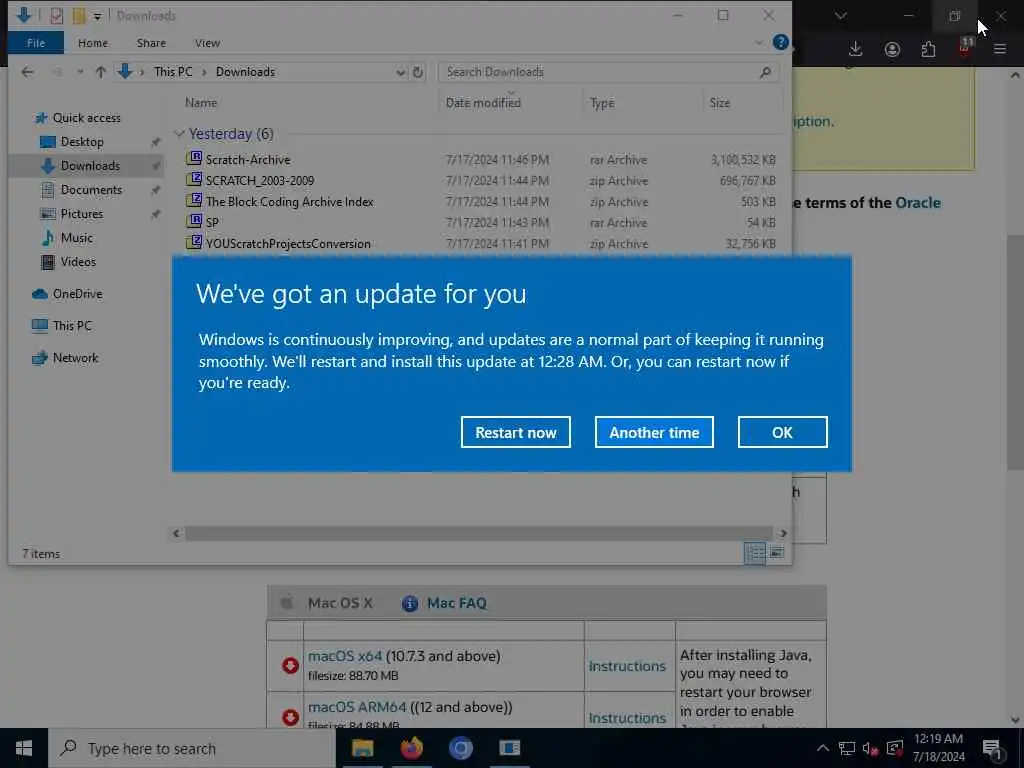Image resolution: width=1024 pixels, height=768 pixels.
Task: Open the Windows Start menu
Action: 24,748
